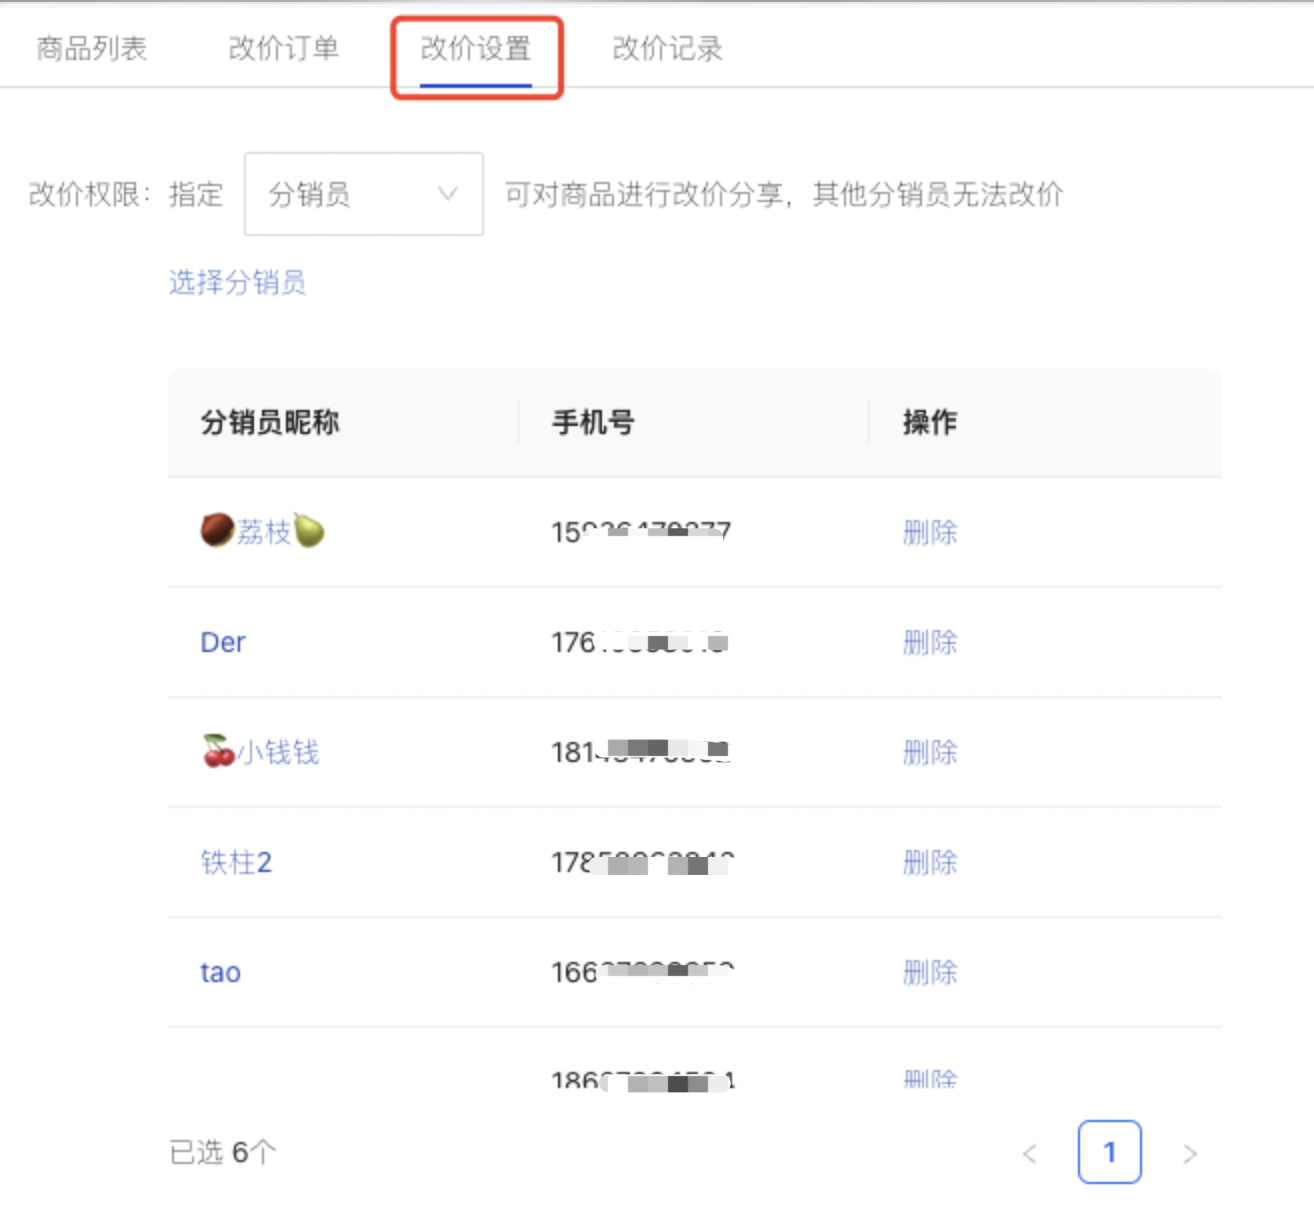Select the 改价设置 tab

[476, 48]
